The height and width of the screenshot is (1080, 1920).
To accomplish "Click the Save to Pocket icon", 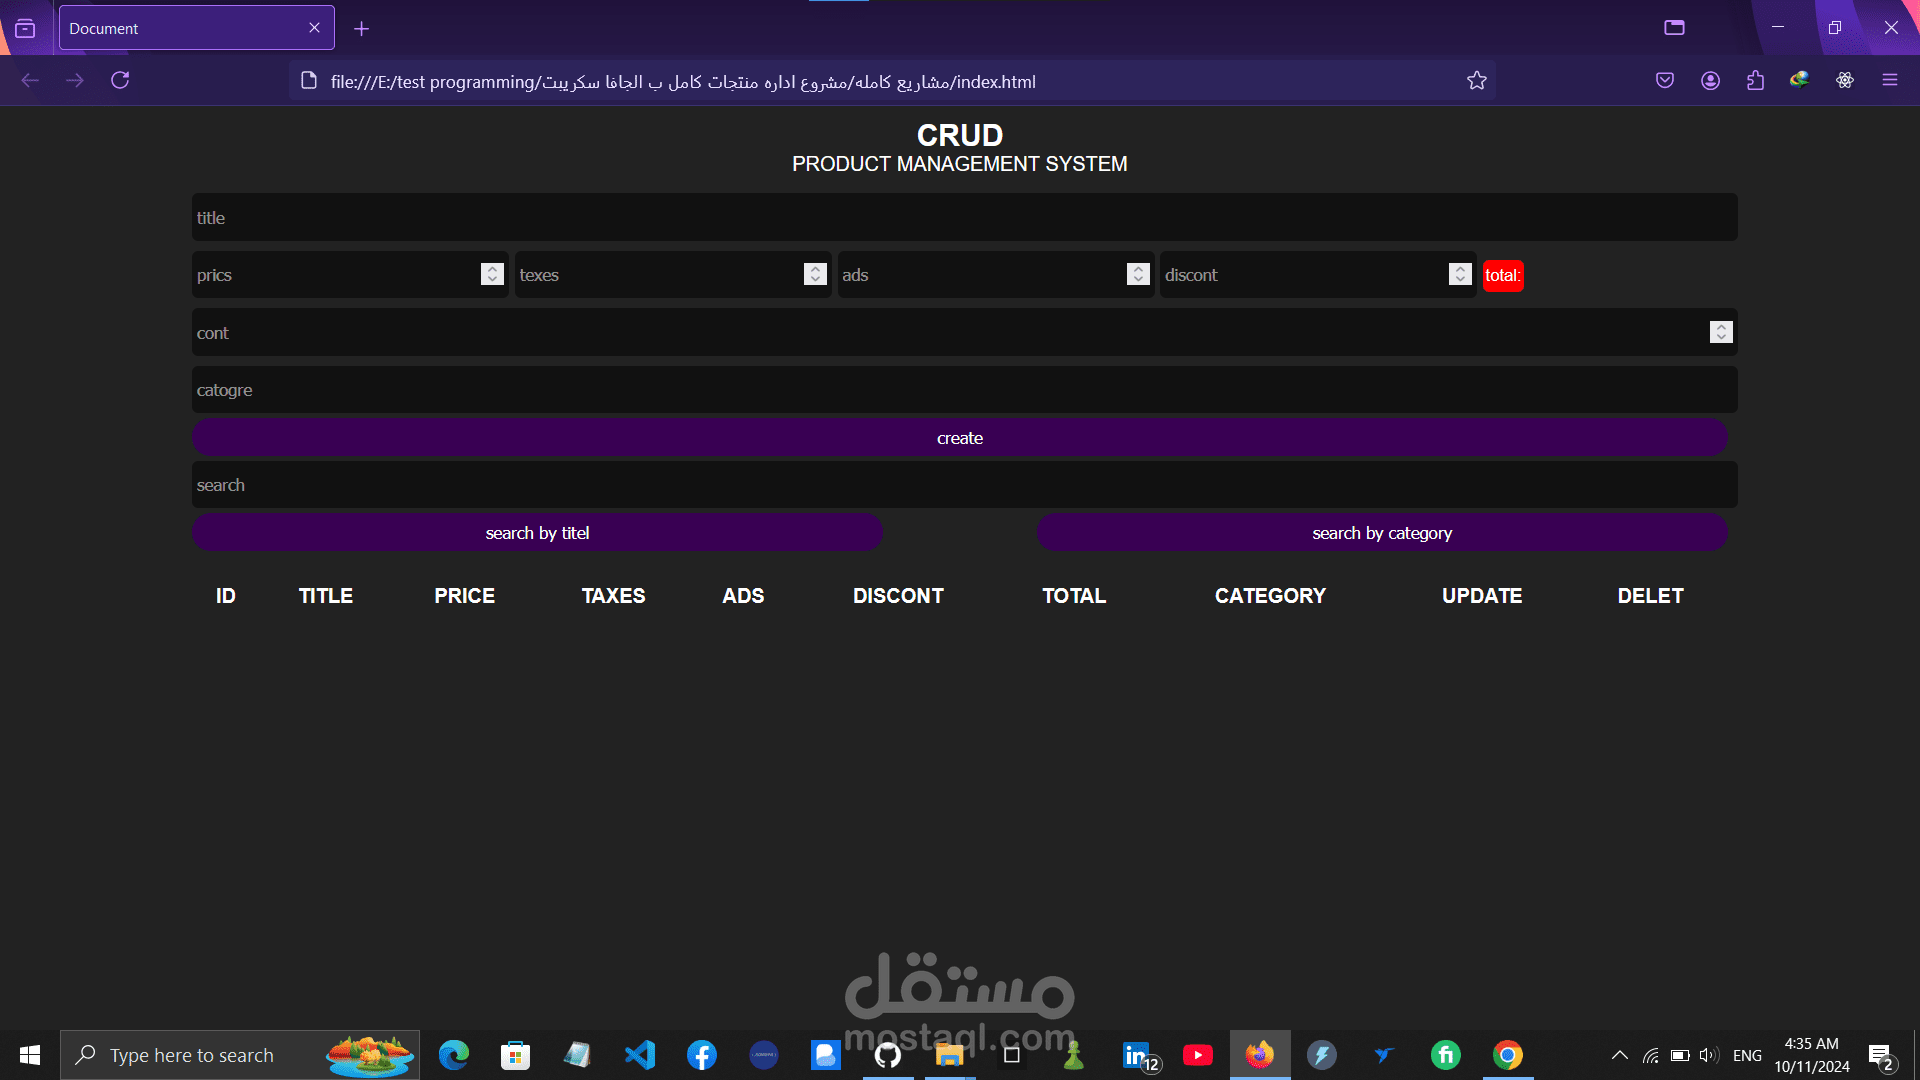I will tap(1665, 81).
